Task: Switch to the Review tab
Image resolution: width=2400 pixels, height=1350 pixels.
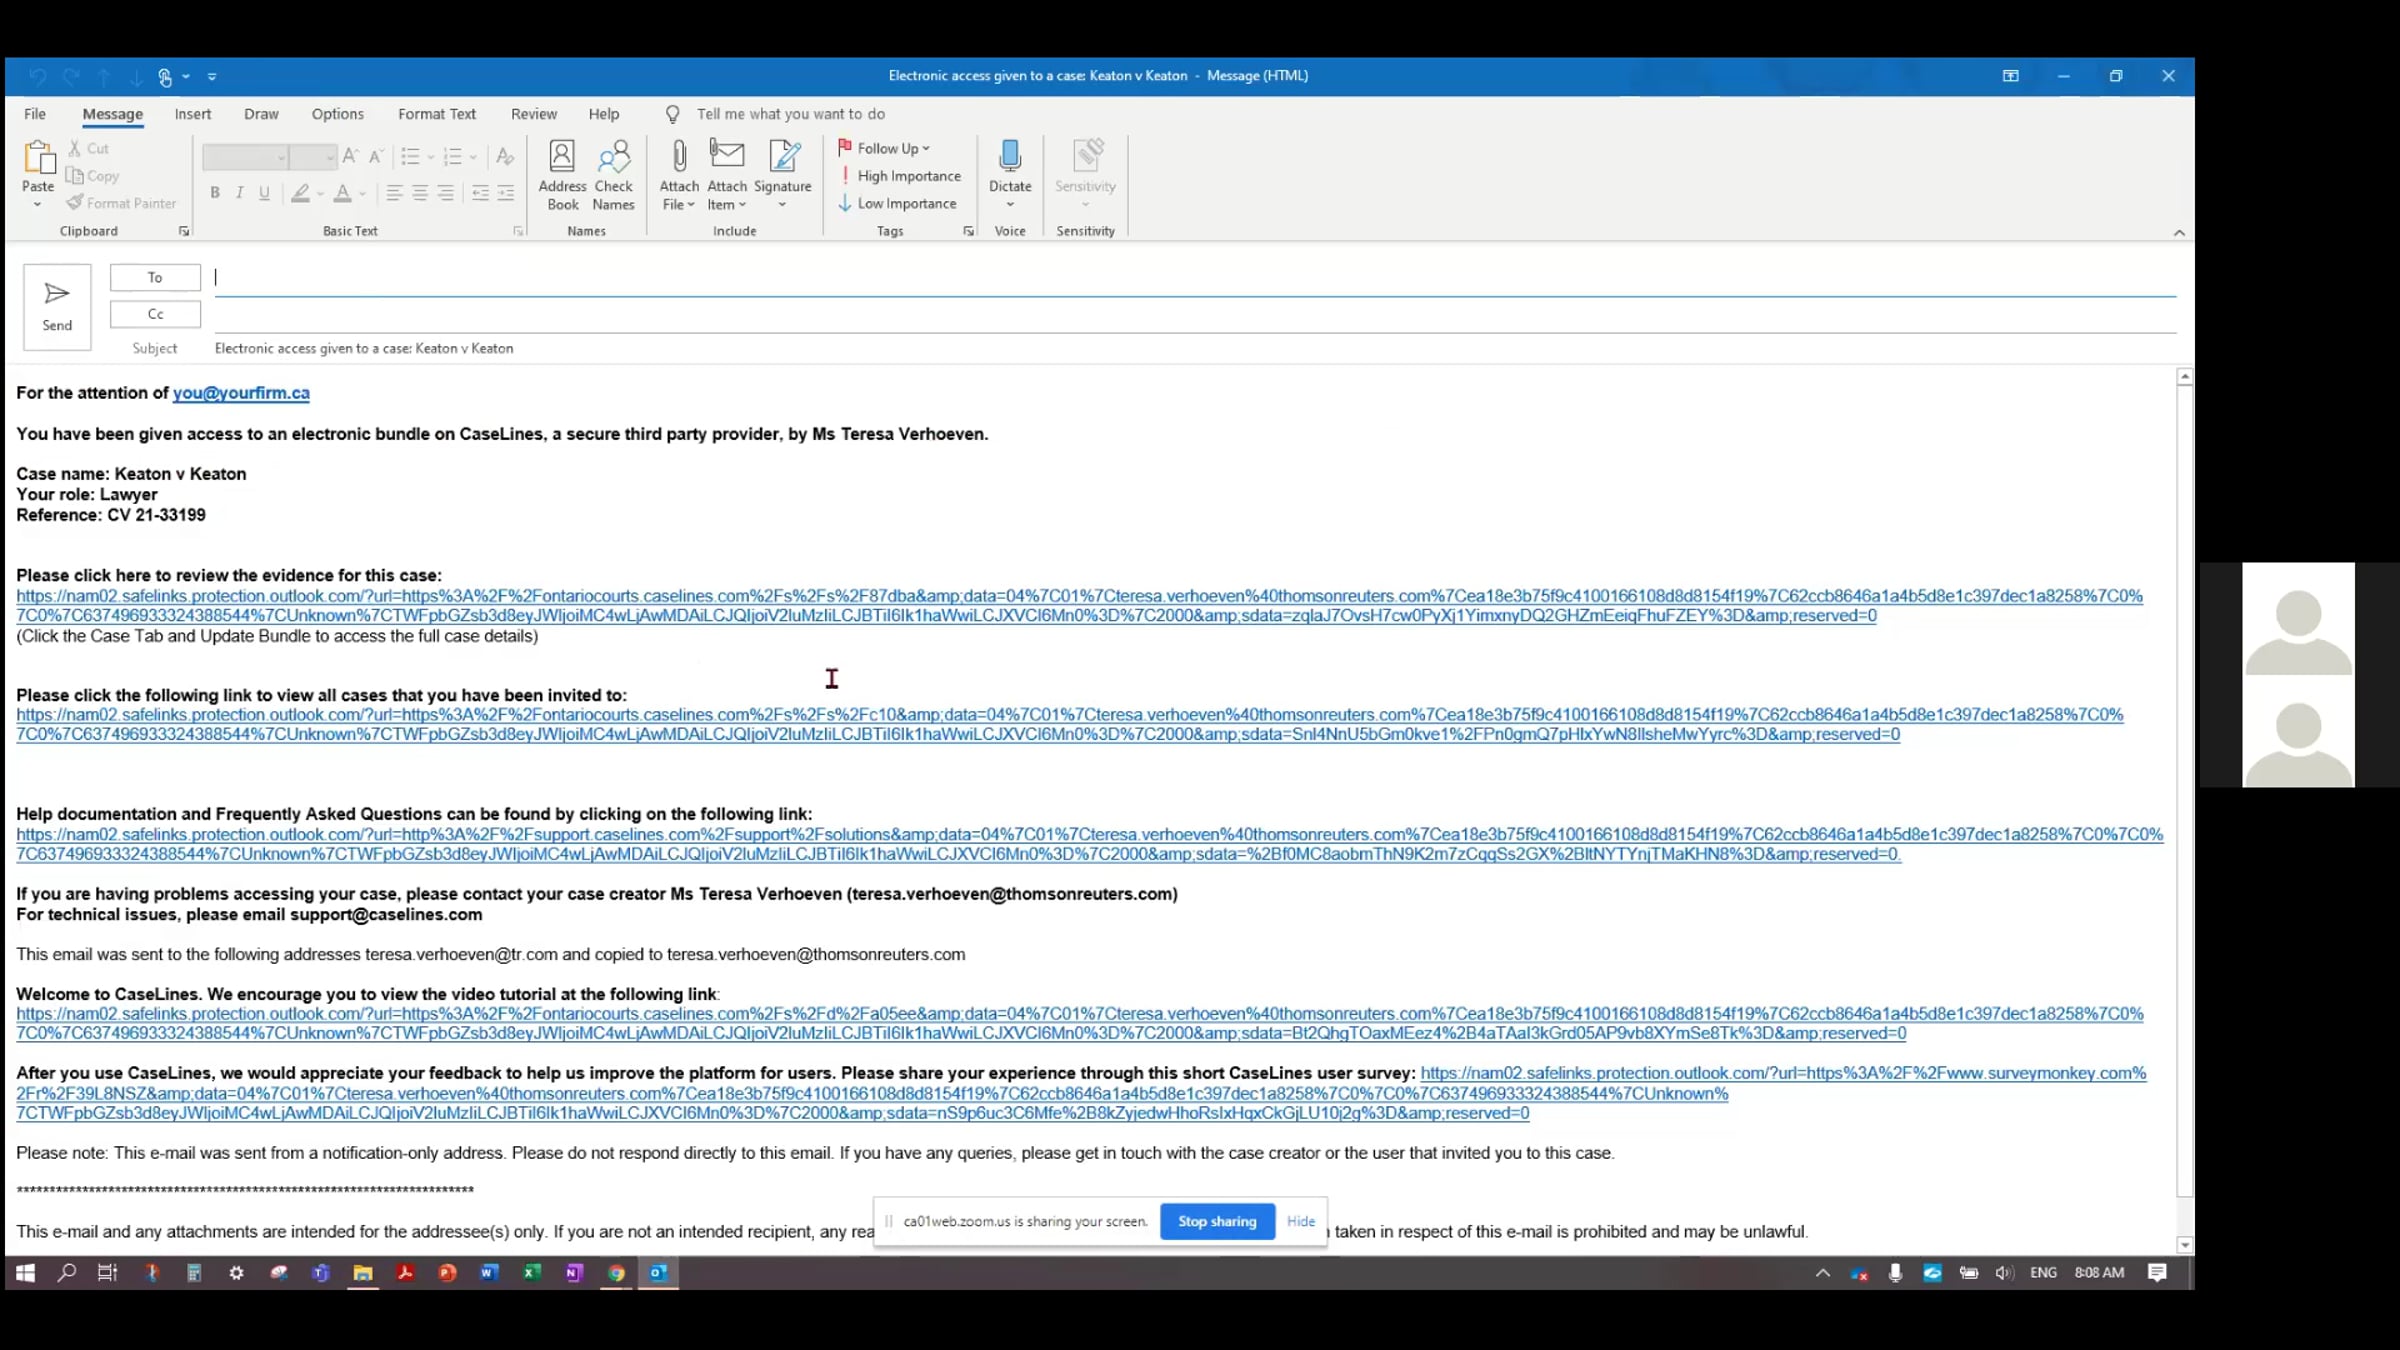Action: (x=534, y=114)
